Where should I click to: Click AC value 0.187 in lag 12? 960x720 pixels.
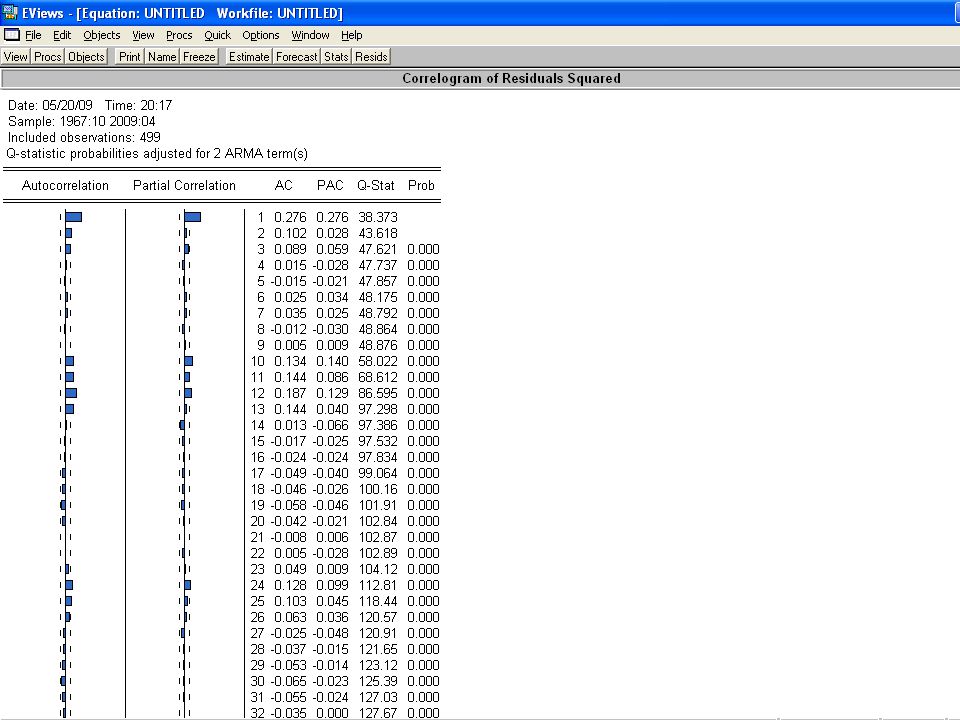(x=290, y=393)
